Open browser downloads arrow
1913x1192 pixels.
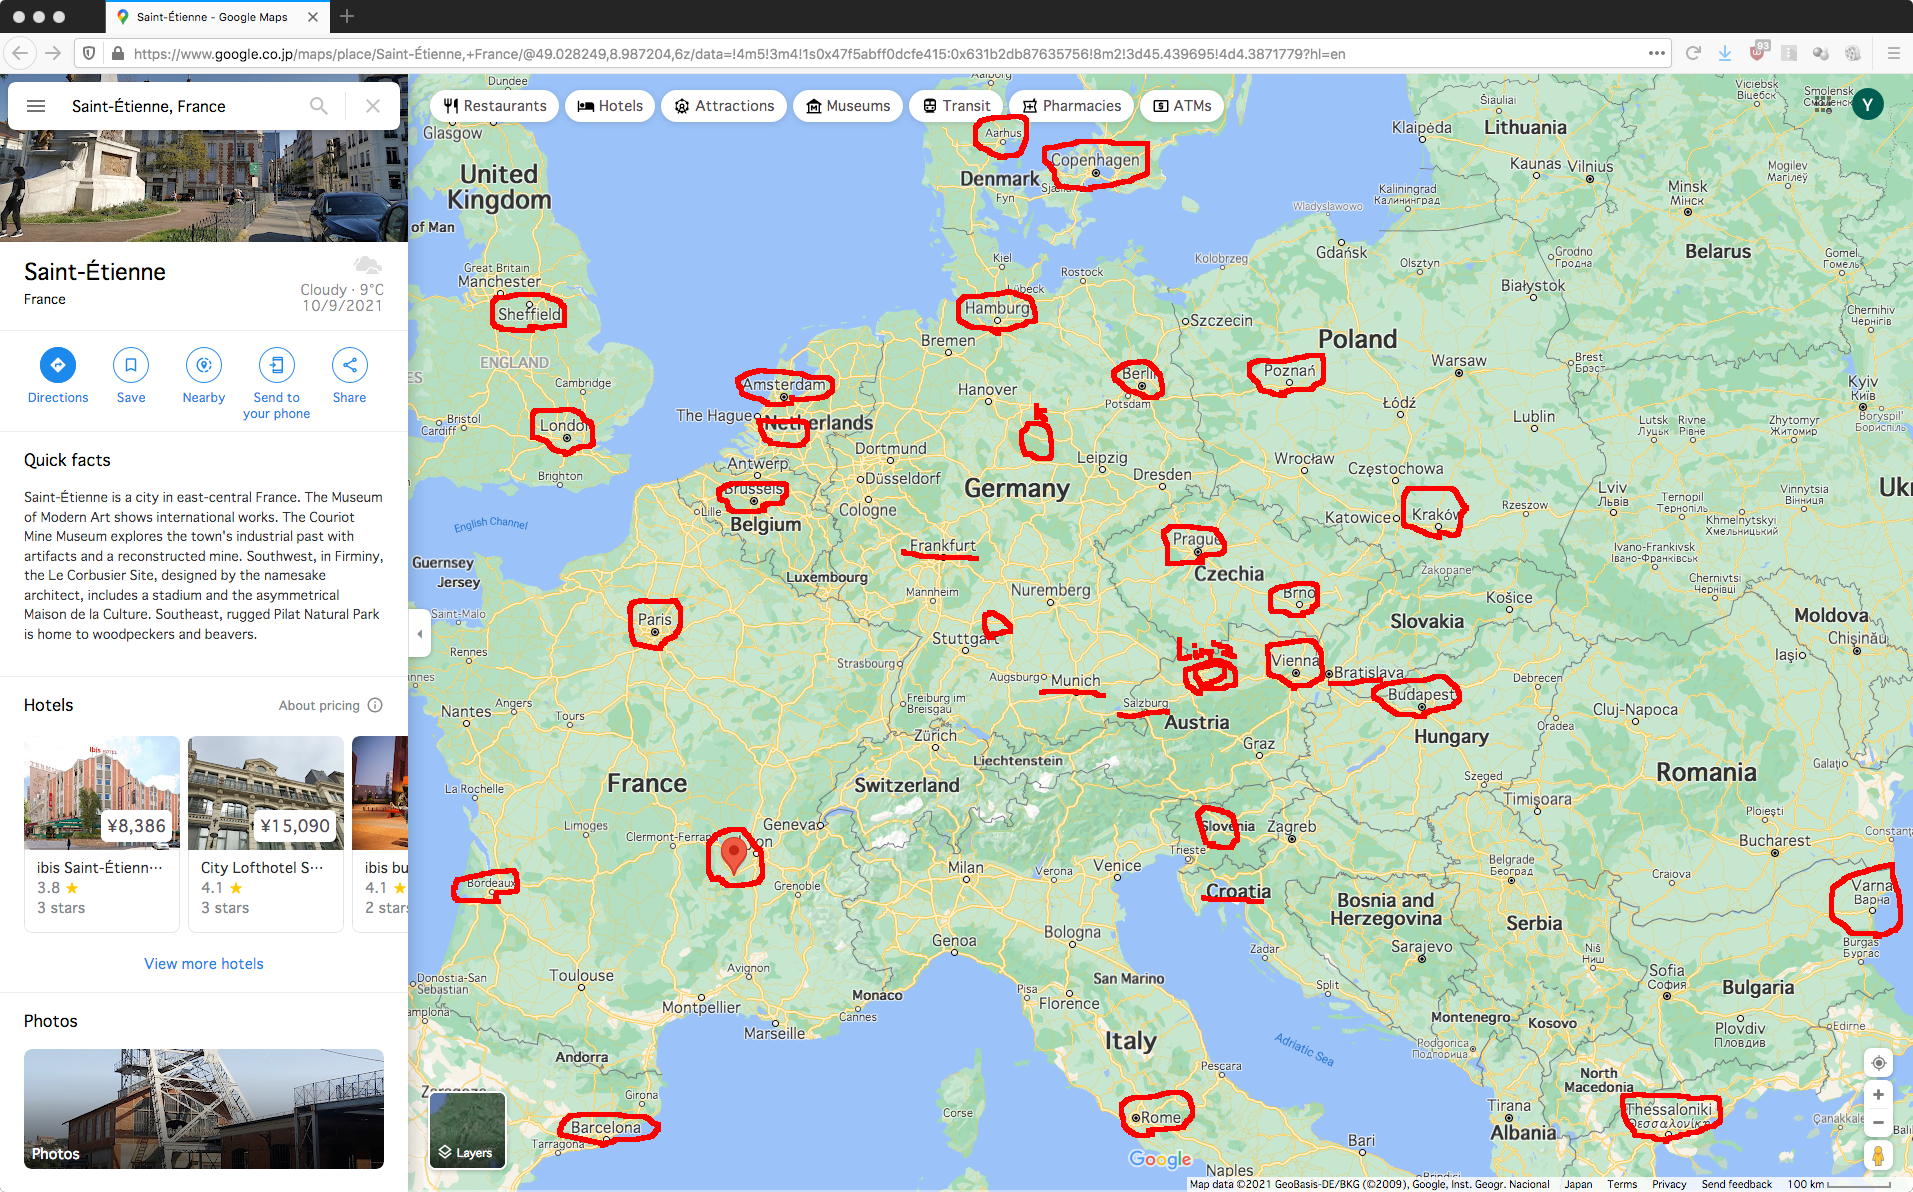pyautogui.click(x=1725, y=53)
